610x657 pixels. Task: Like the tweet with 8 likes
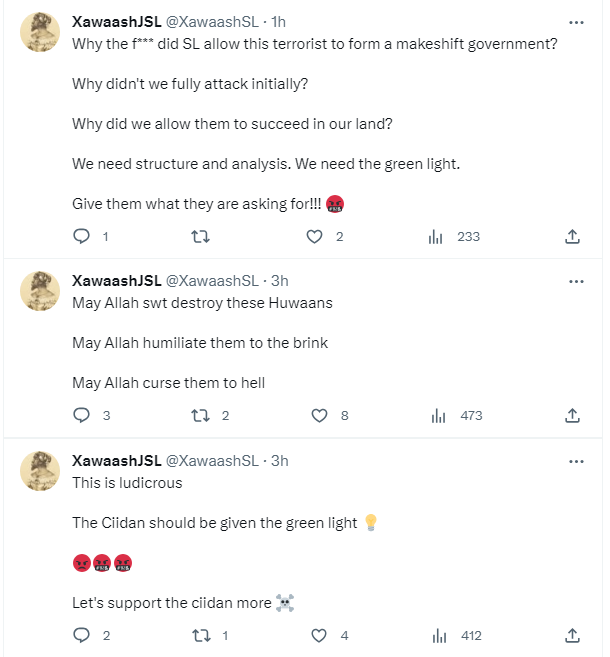[x=320, y=415]
